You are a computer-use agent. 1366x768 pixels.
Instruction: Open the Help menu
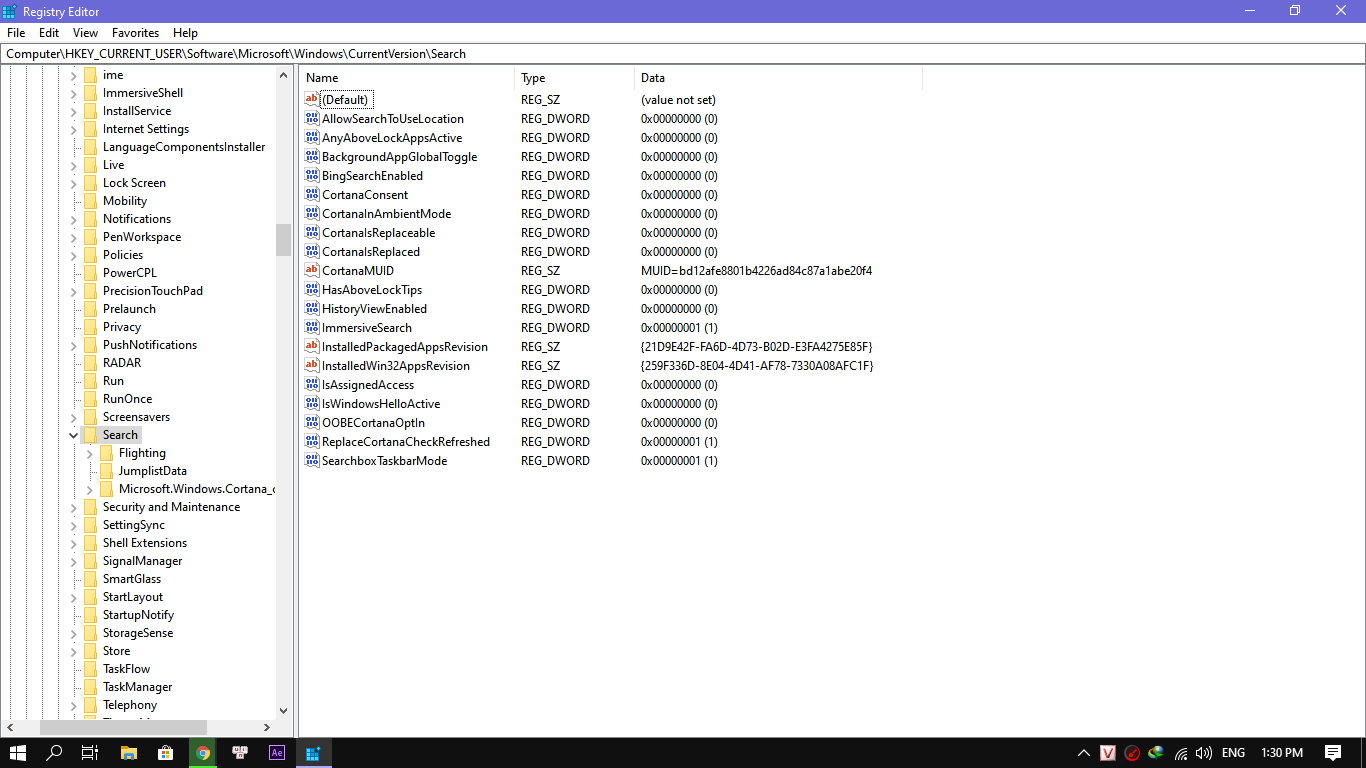coord(185,33)
